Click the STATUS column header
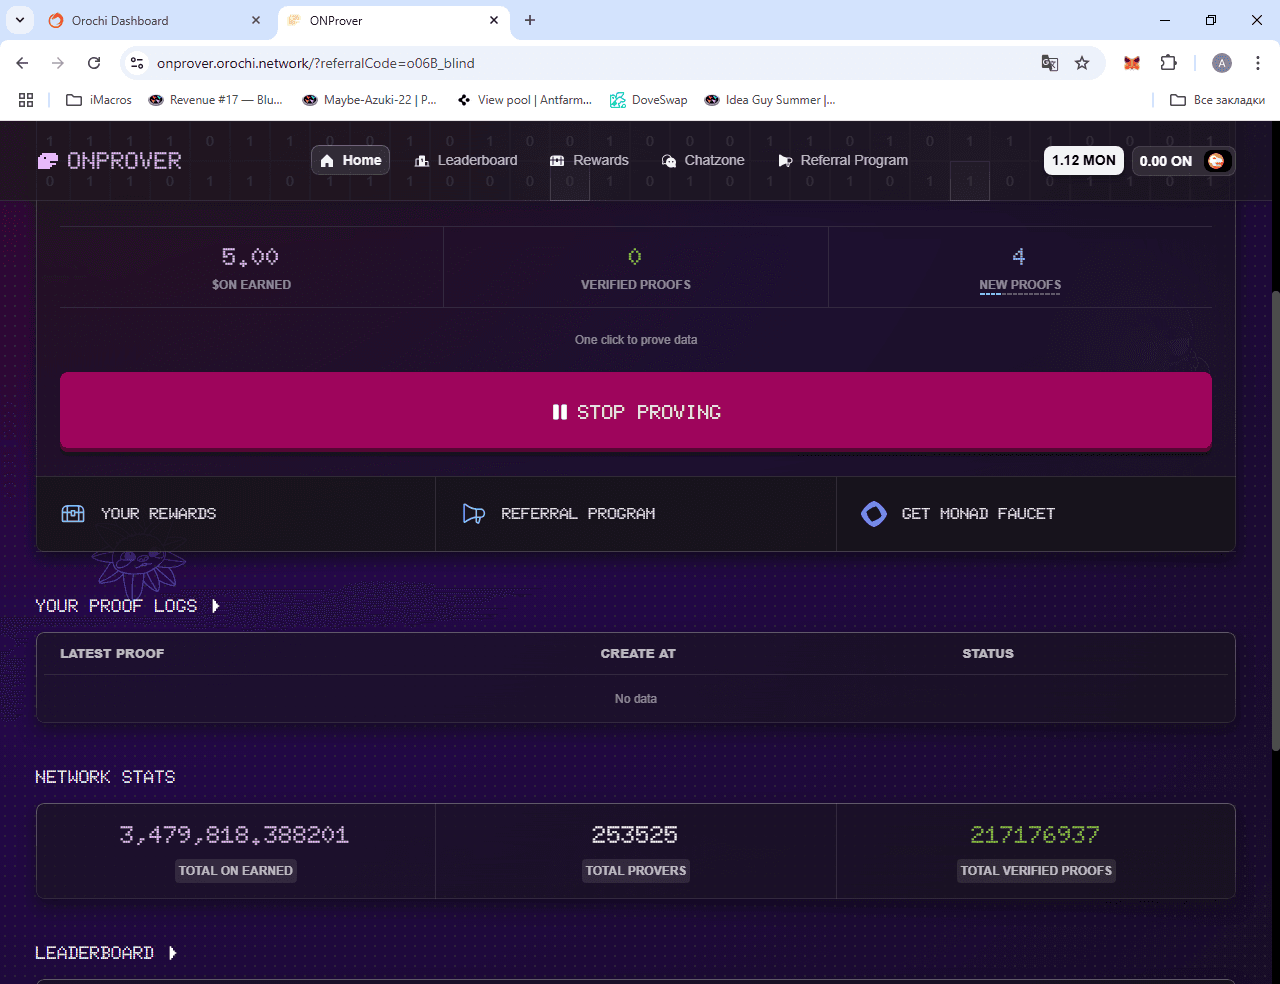 point(988,654)
